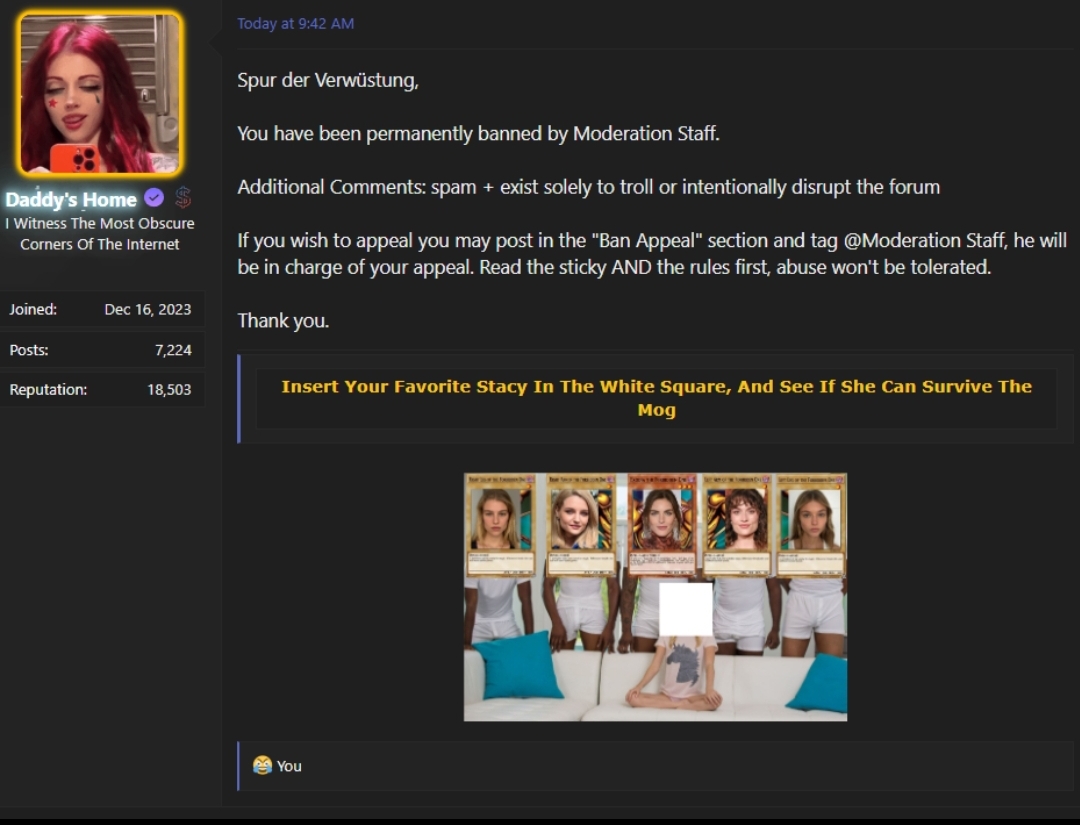This screenshot has height=825, width=1080.
Task: Open the embedded Stacy trading-card image
Action: 655,597
